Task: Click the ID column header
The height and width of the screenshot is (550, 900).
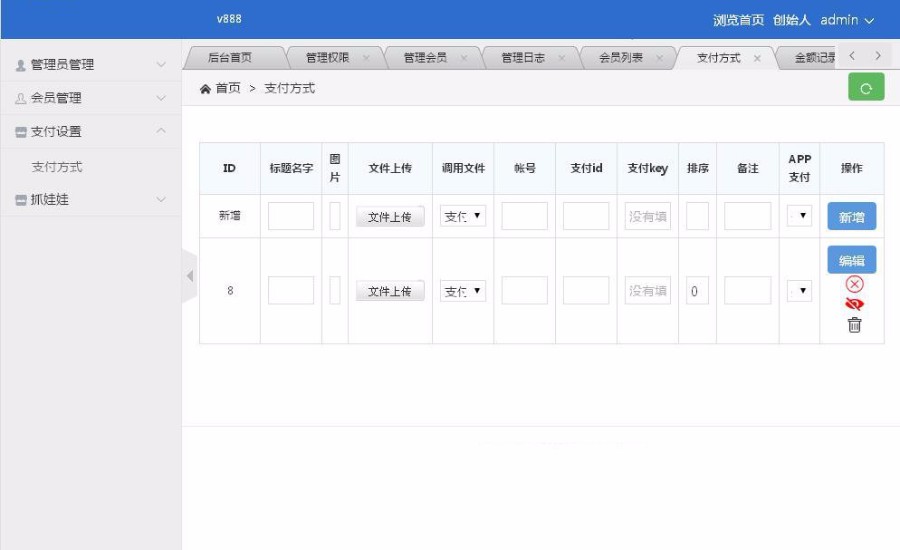Action: (229, 168)
